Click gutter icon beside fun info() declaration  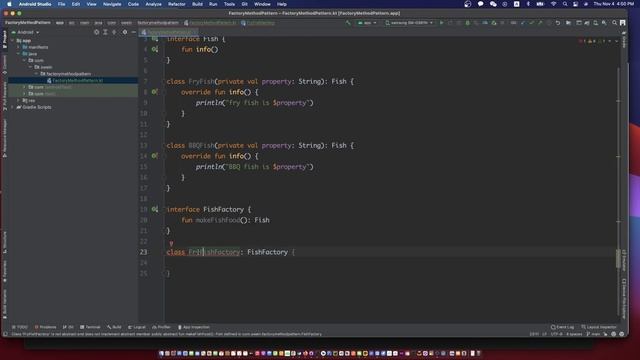pyautogui.click(x=155, y=49)
